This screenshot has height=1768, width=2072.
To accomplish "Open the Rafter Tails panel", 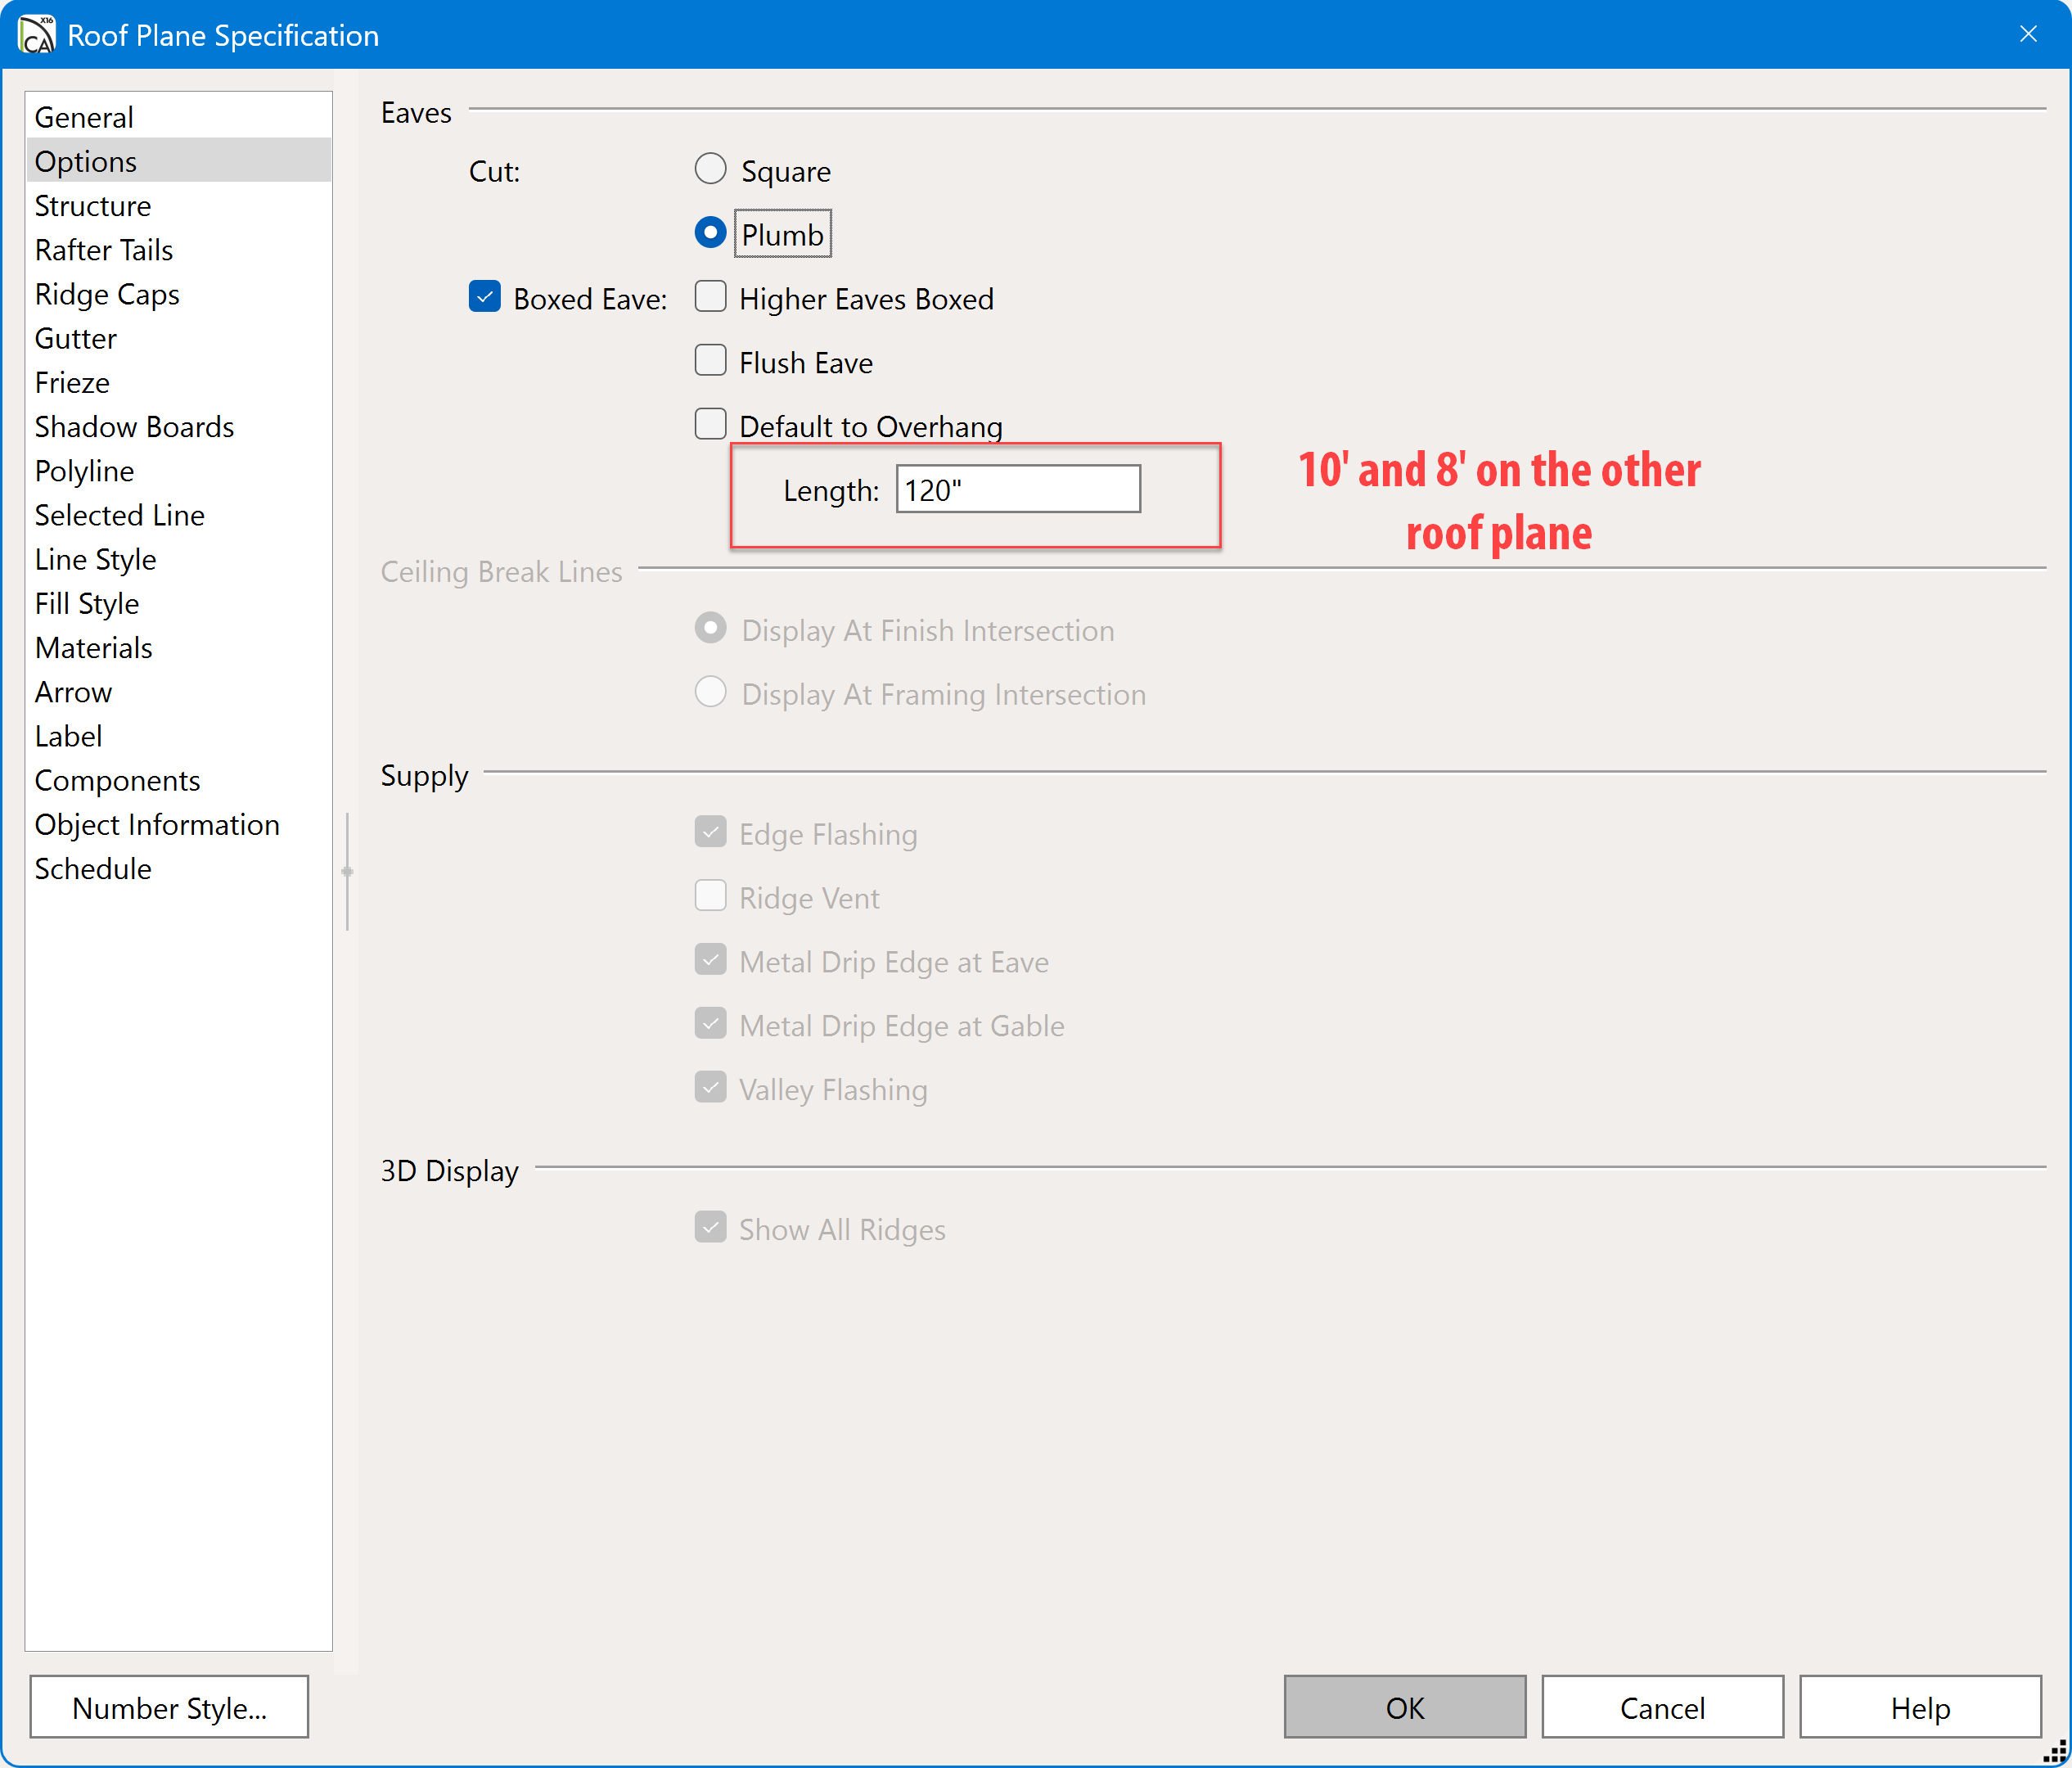I will point(104,250).
